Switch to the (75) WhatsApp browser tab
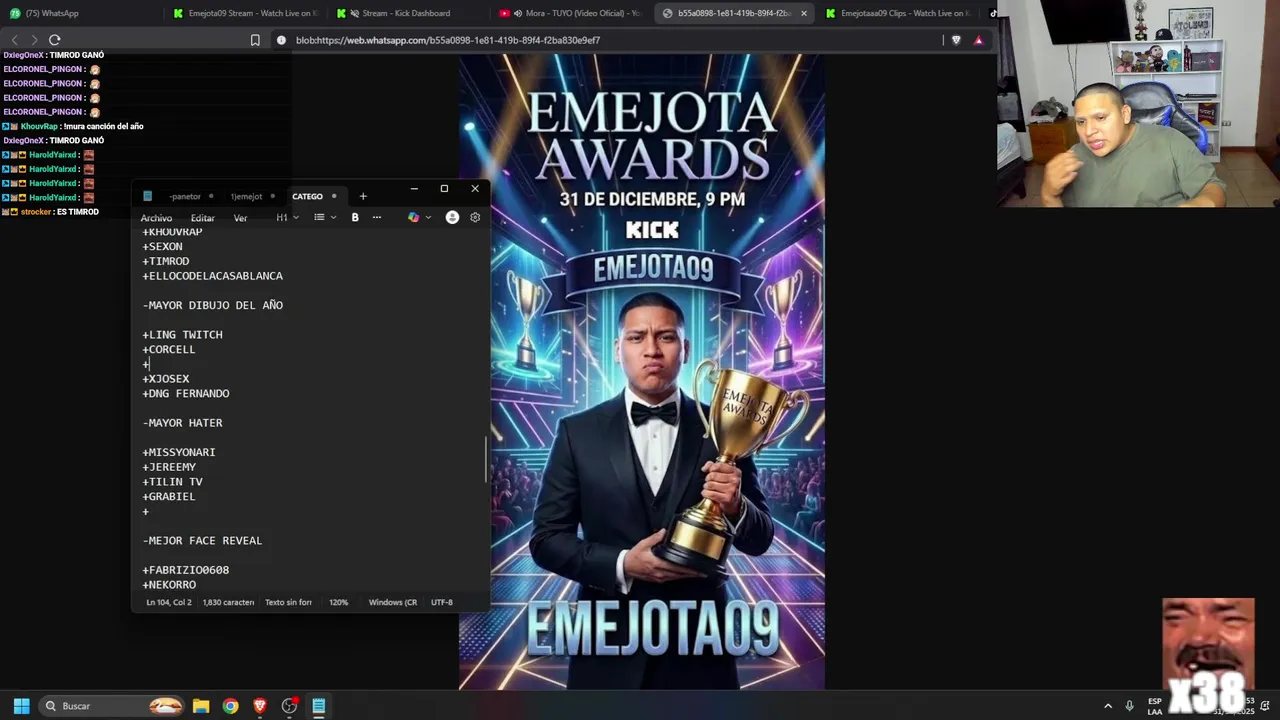 click(x=80, y=13)
